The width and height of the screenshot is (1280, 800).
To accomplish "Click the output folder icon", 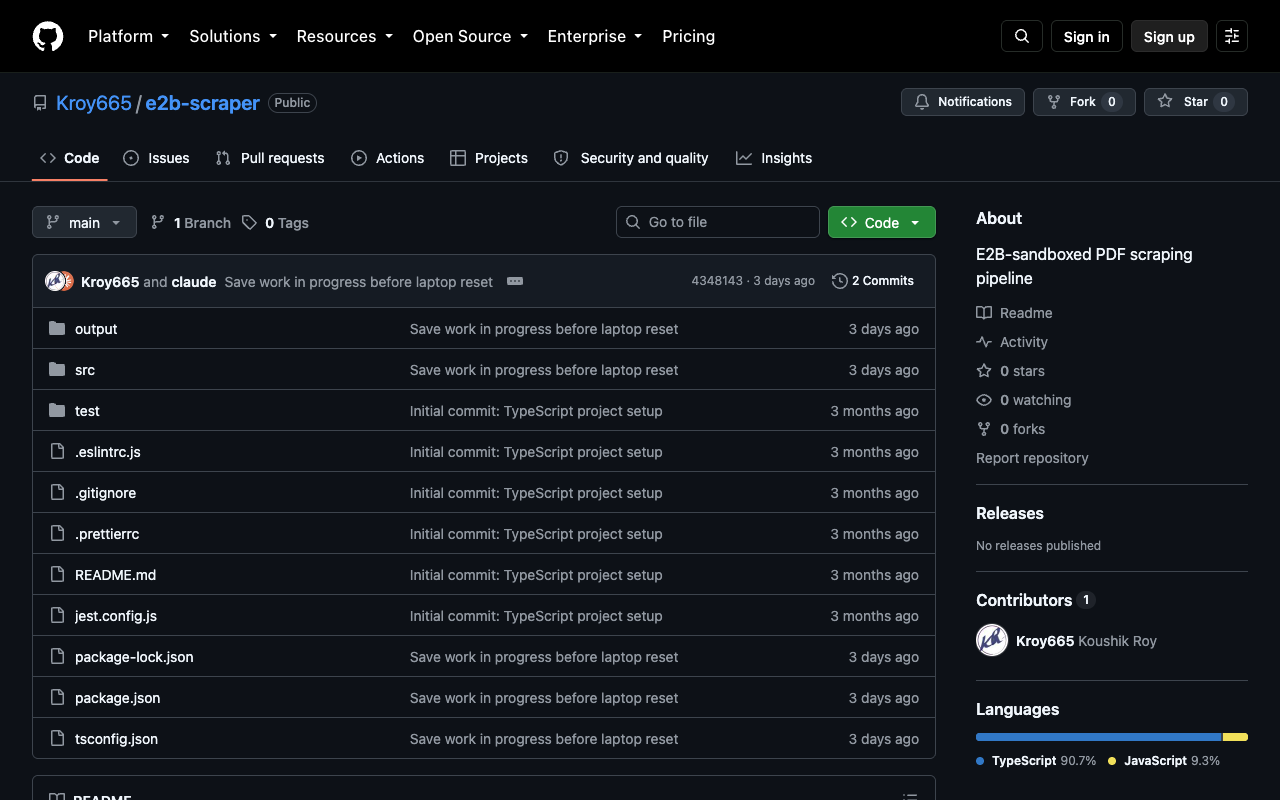I will click(x=57, y=329).
